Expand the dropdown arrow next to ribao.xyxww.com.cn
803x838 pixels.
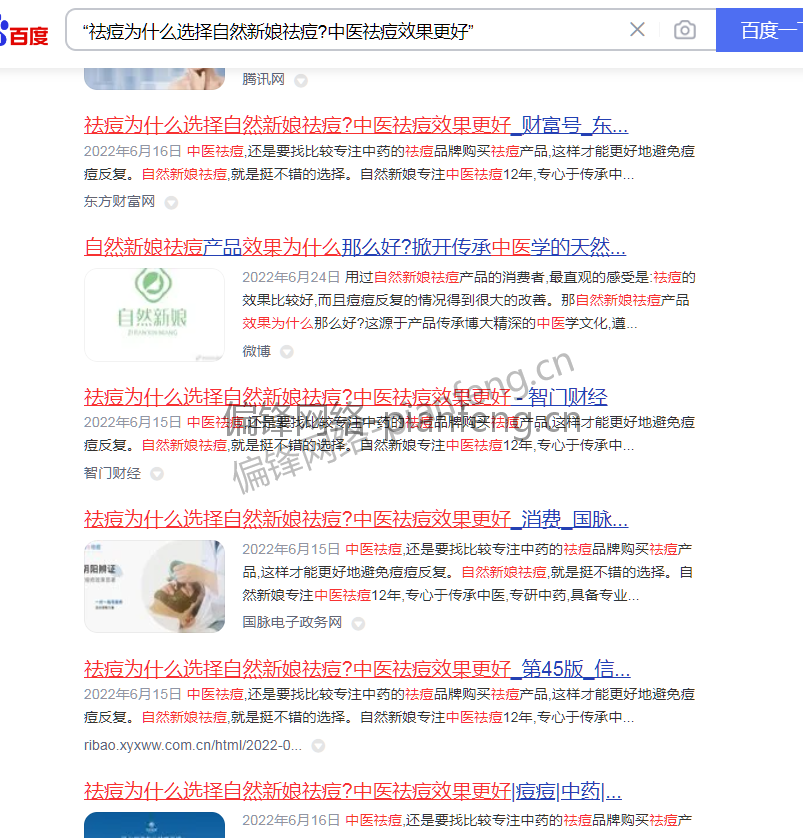coord(318,746)
